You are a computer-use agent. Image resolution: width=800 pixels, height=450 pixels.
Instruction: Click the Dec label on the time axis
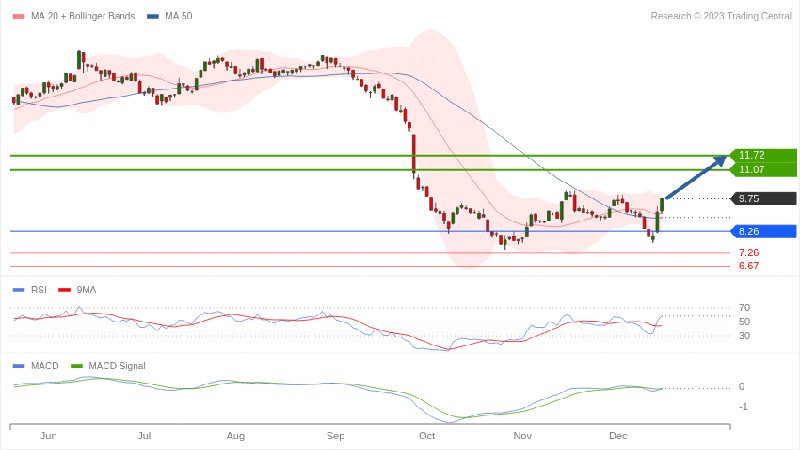click(616, 437)
